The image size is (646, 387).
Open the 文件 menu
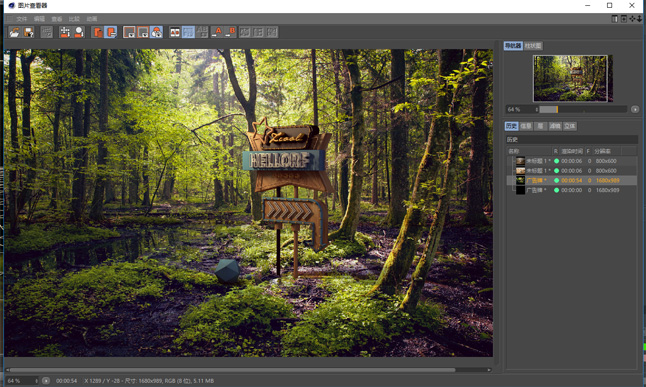(x=22, y=19)
